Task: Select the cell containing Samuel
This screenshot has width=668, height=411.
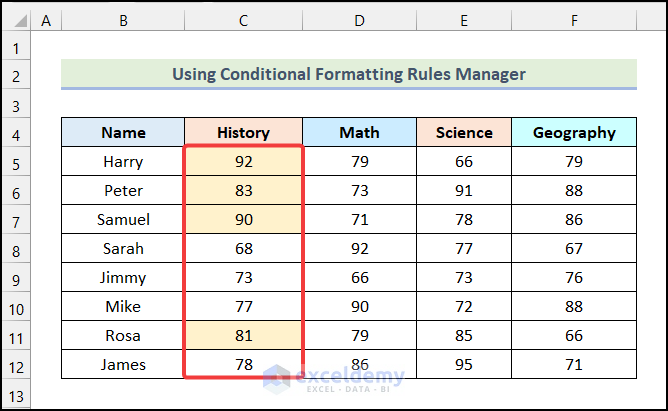Action: pos(123,220)
